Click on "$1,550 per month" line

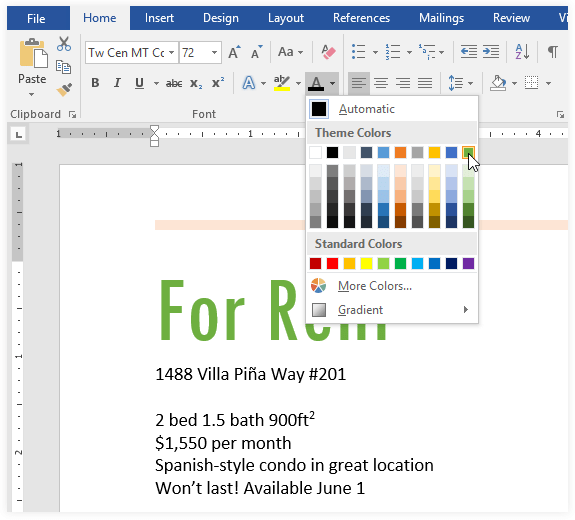(223, 443)
